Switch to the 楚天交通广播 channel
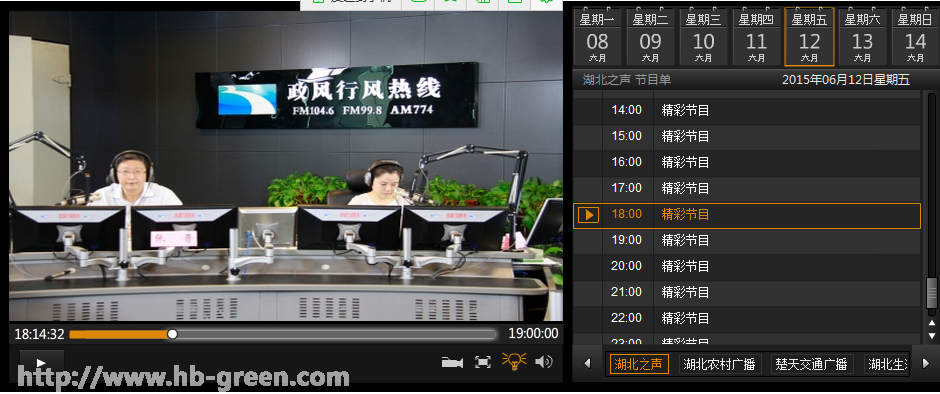The height and width of the screenshot is (394, 940). coord(811,364)
